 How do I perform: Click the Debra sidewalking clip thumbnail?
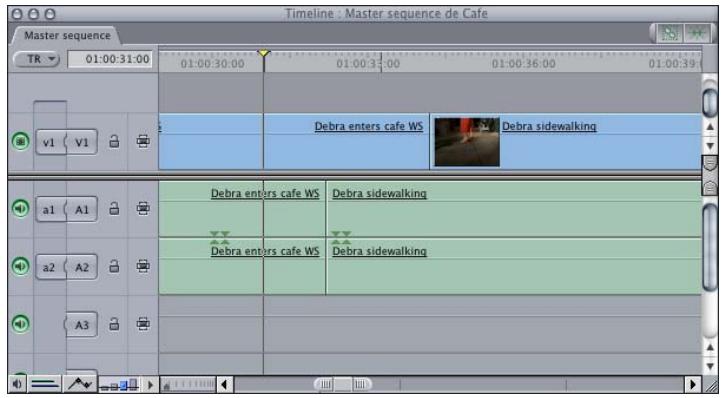[x=467, y=142]
